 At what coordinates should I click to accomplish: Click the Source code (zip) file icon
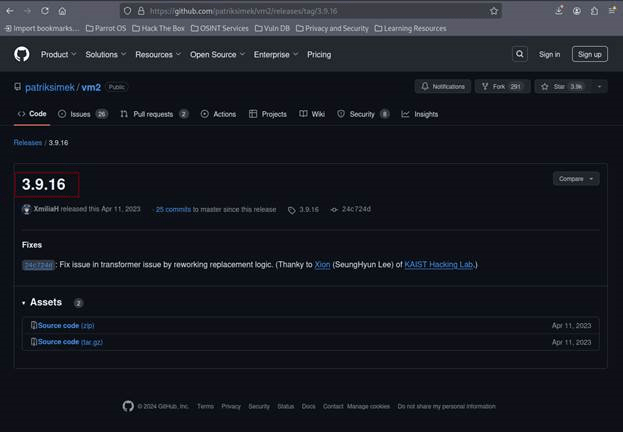34,325
